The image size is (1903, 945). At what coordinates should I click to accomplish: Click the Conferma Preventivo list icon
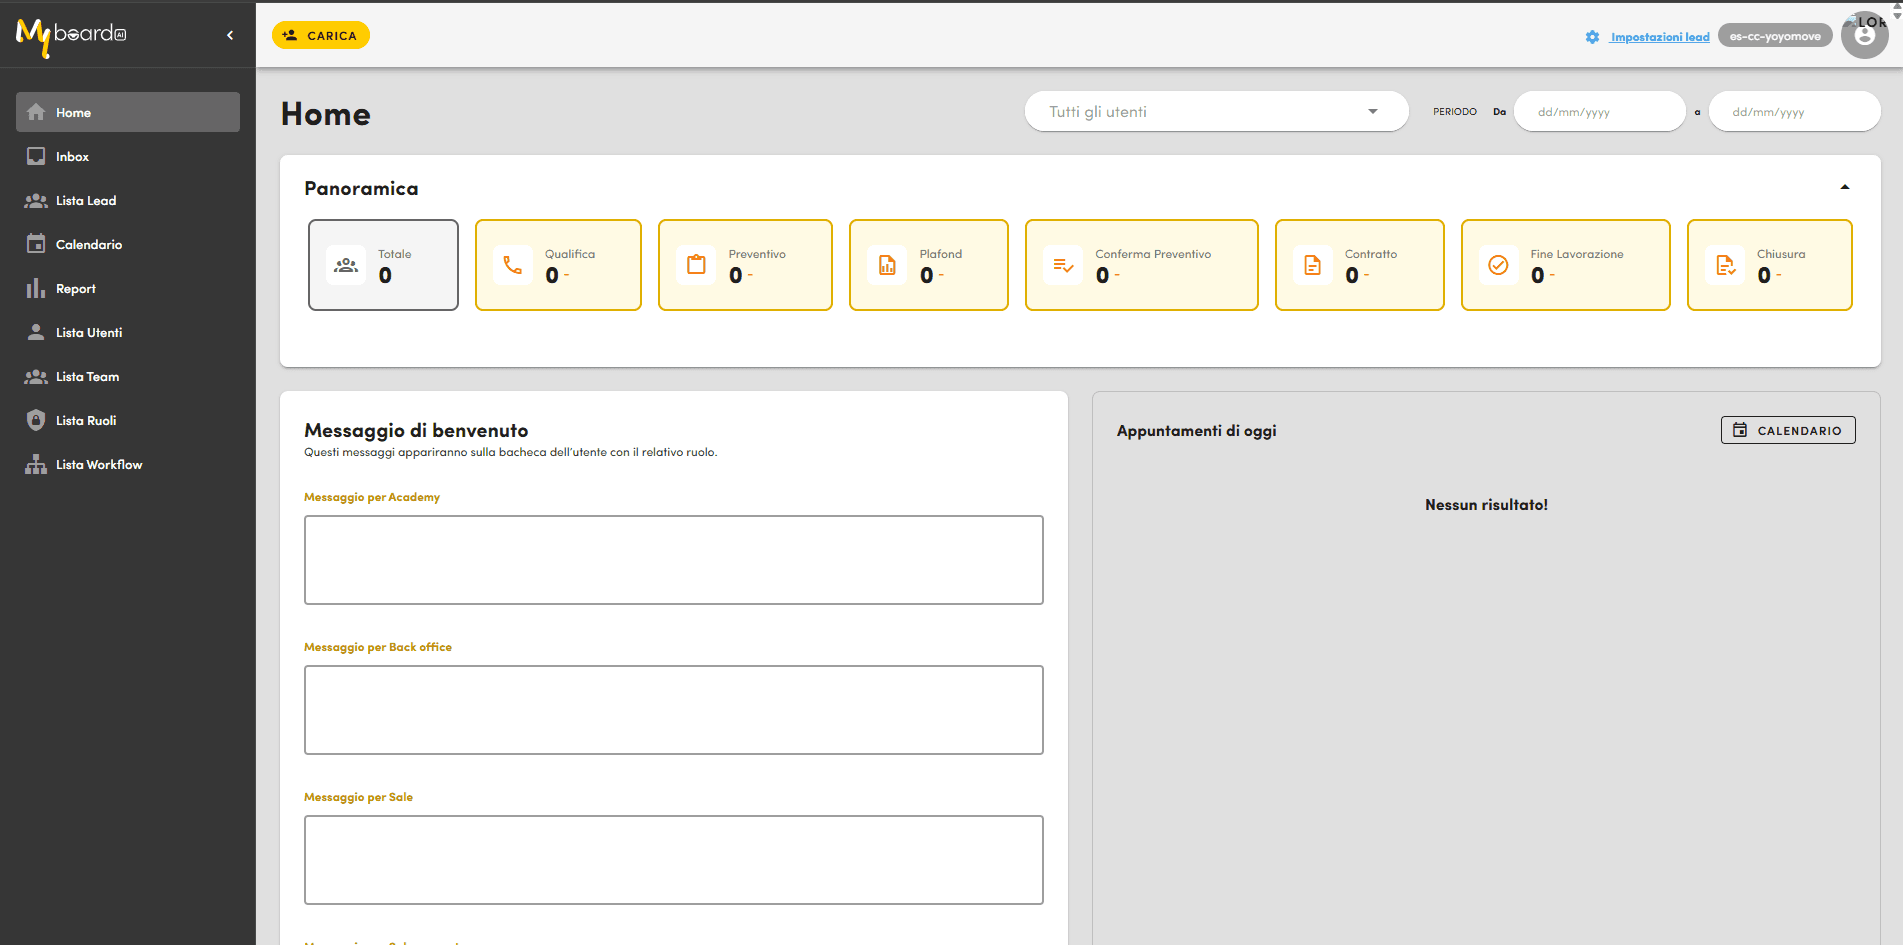(1063, 265)
